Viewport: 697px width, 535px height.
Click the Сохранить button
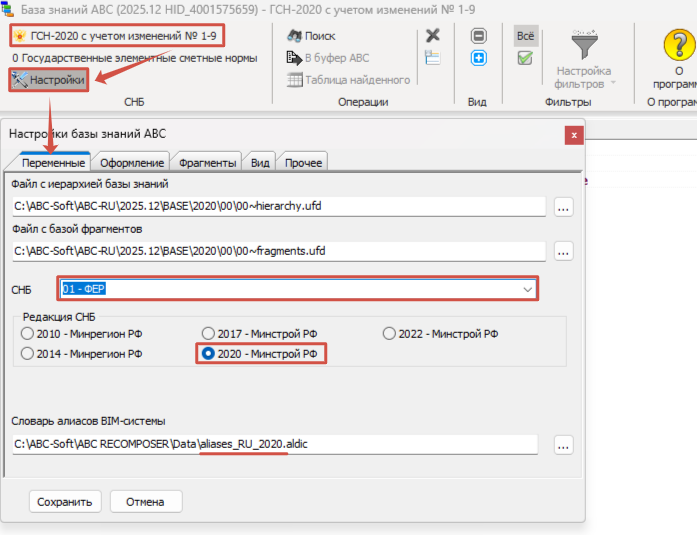click(65, 502)
